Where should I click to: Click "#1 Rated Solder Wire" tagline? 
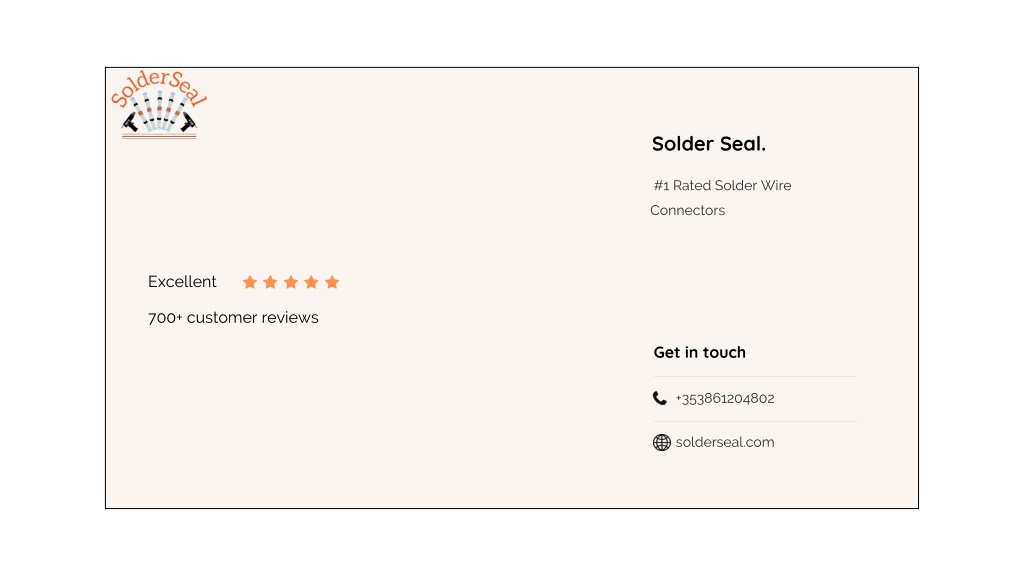pos(722,185)
